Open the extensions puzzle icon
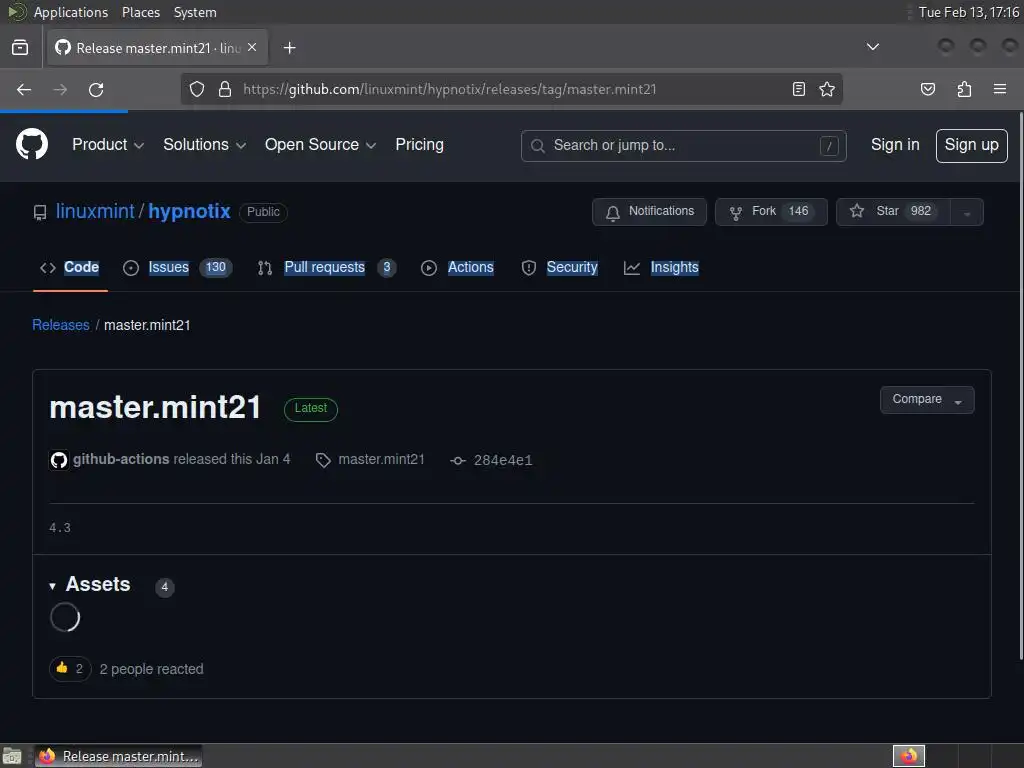 [x=964, y=89]
